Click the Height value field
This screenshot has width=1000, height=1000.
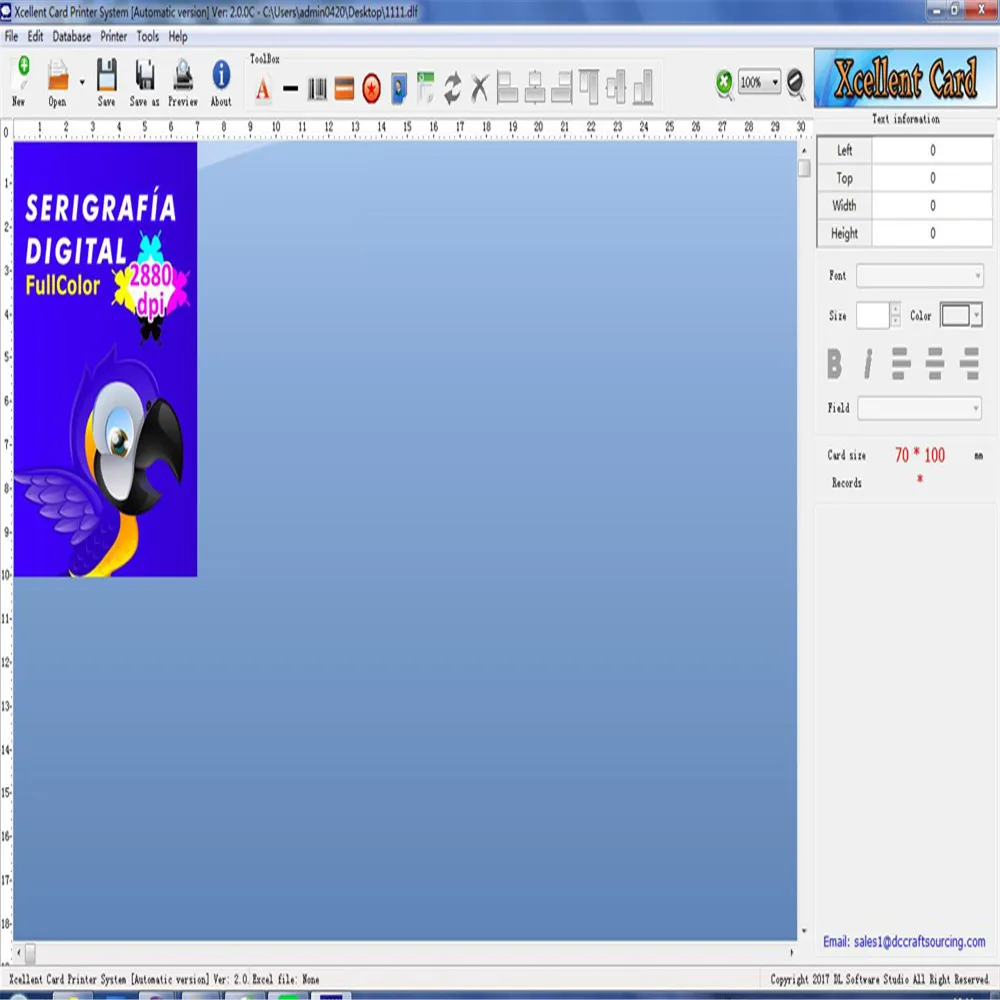tap(932, 233)
